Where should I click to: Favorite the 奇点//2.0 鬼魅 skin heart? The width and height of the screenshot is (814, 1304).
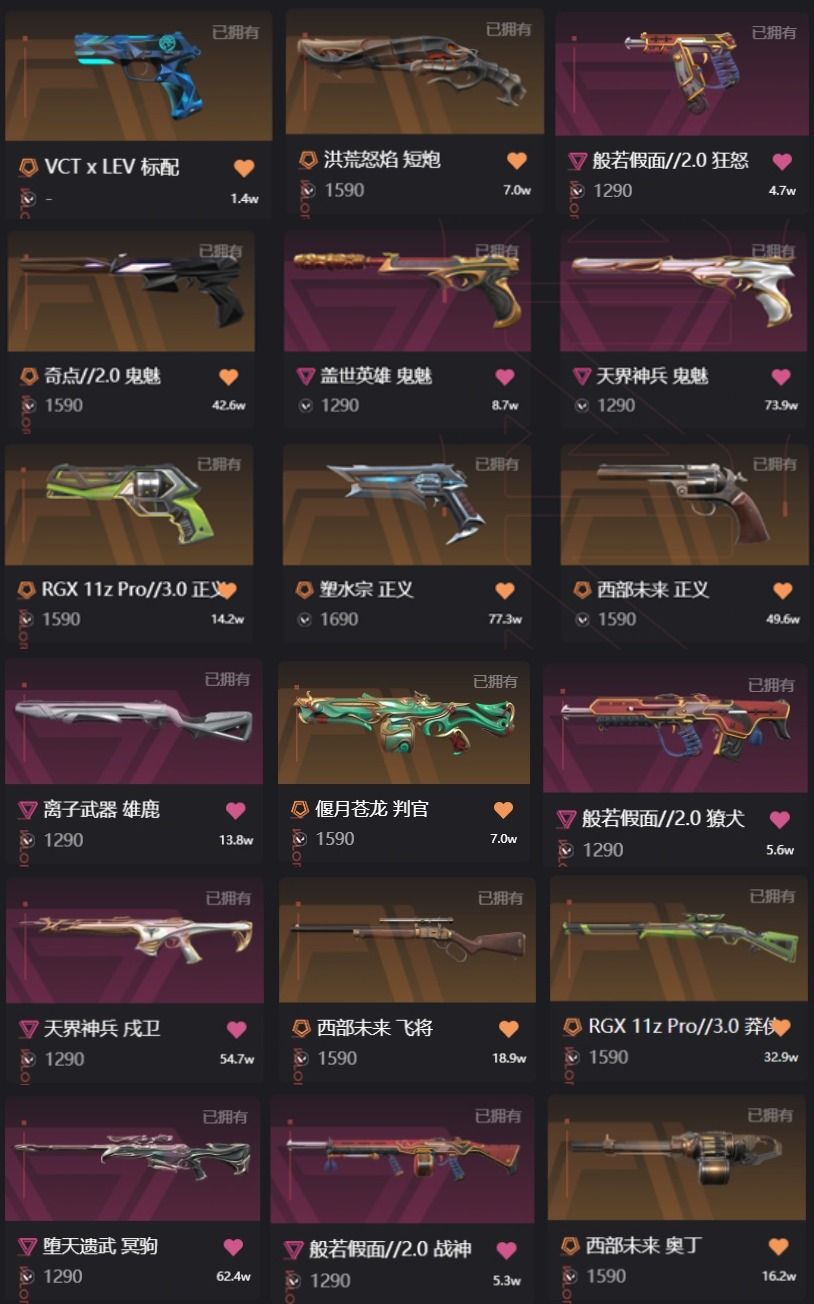(228, 377)
